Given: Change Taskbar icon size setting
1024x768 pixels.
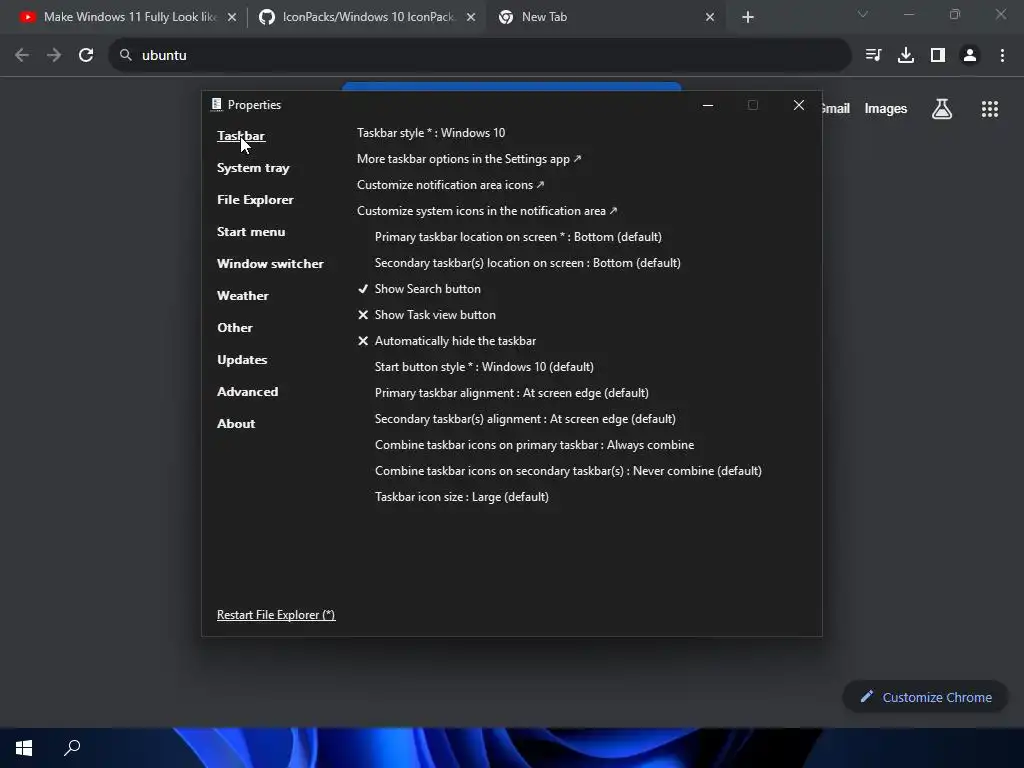Looking at the screenshot, I should point(462,497).
